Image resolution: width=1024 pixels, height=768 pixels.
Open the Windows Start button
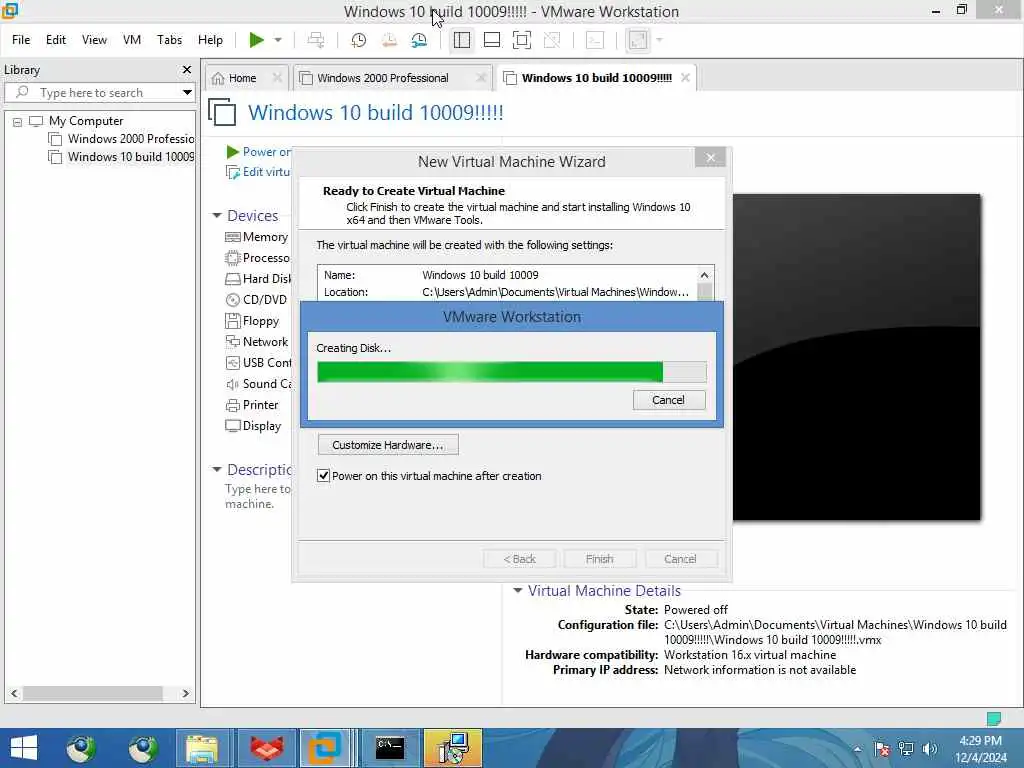pyautogui.click(x=24, y=748)
